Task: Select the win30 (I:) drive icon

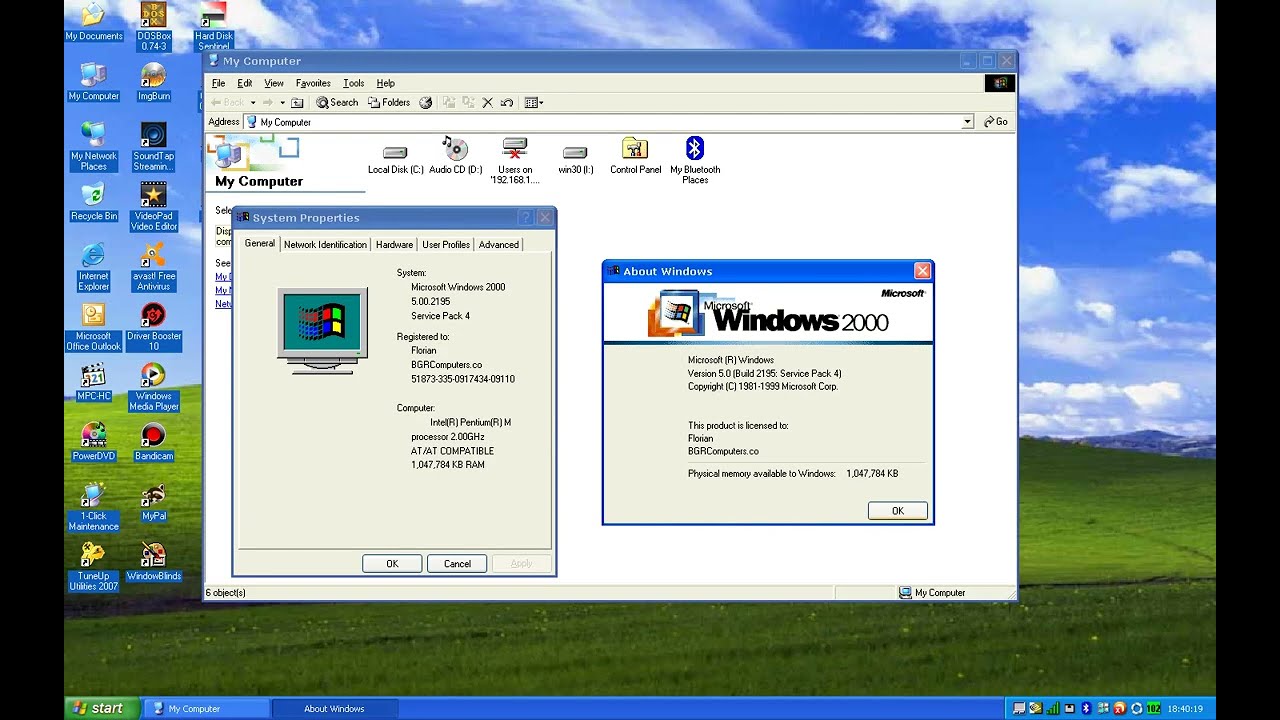Action: click(575, 158)
